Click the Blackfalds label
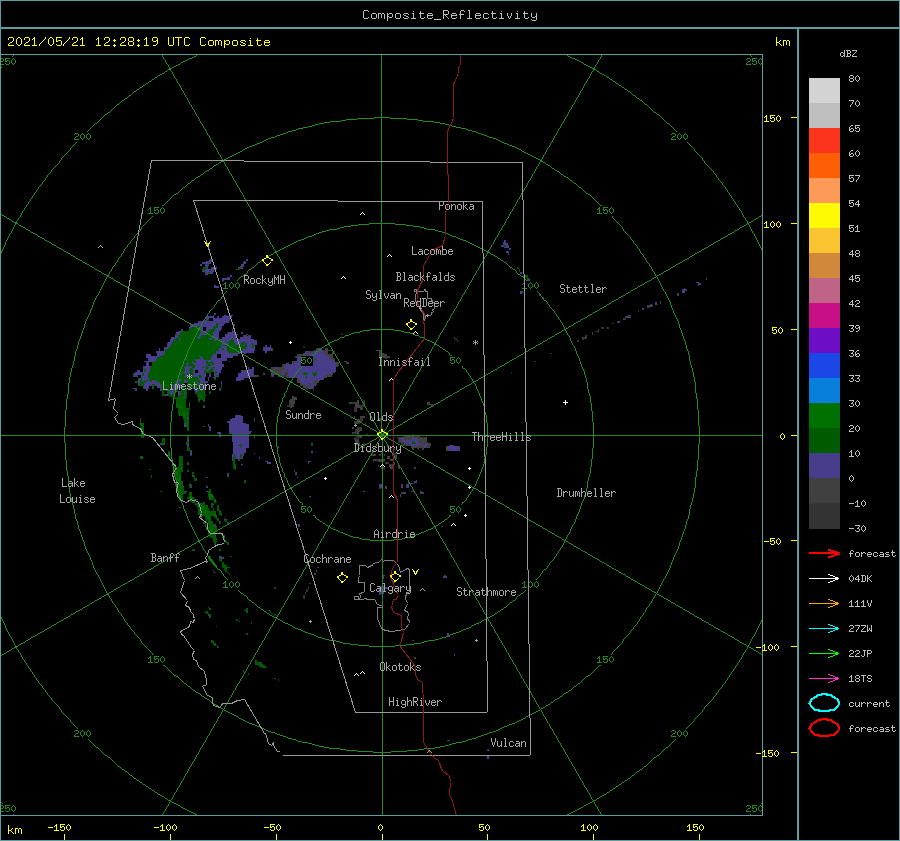900x841 pixels. click(425, 277)
